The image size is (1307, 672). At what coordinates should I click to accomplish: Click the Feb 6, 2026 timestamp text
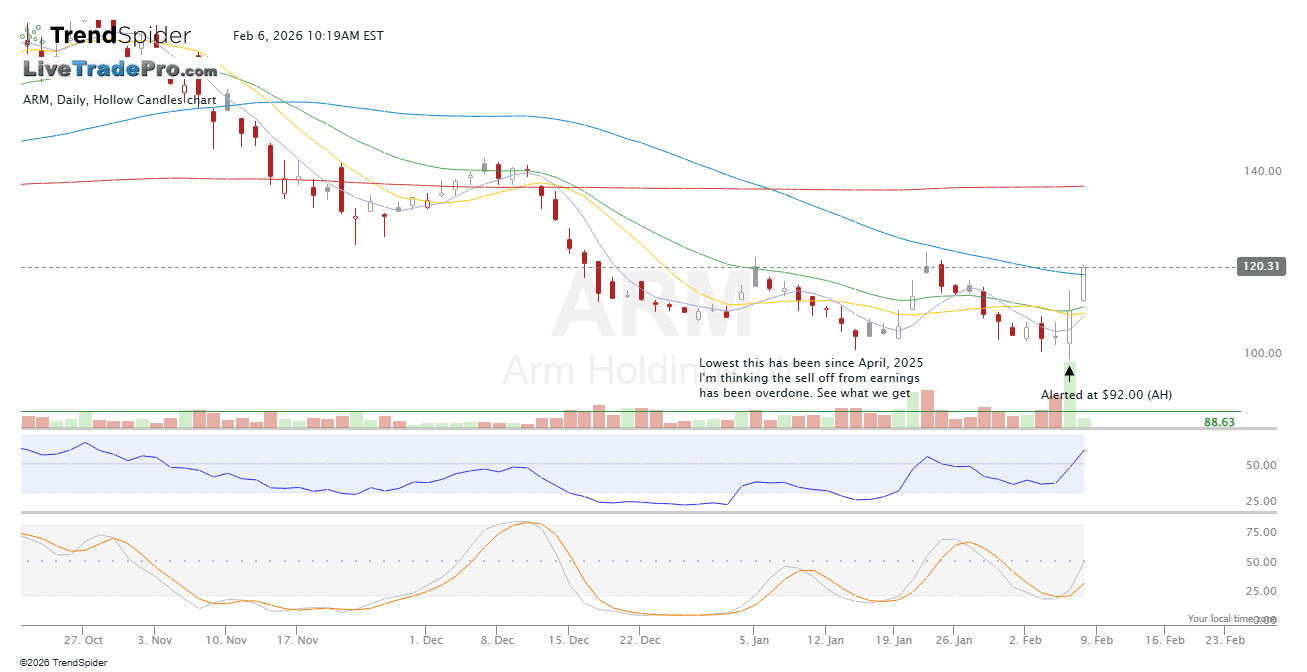308,36
